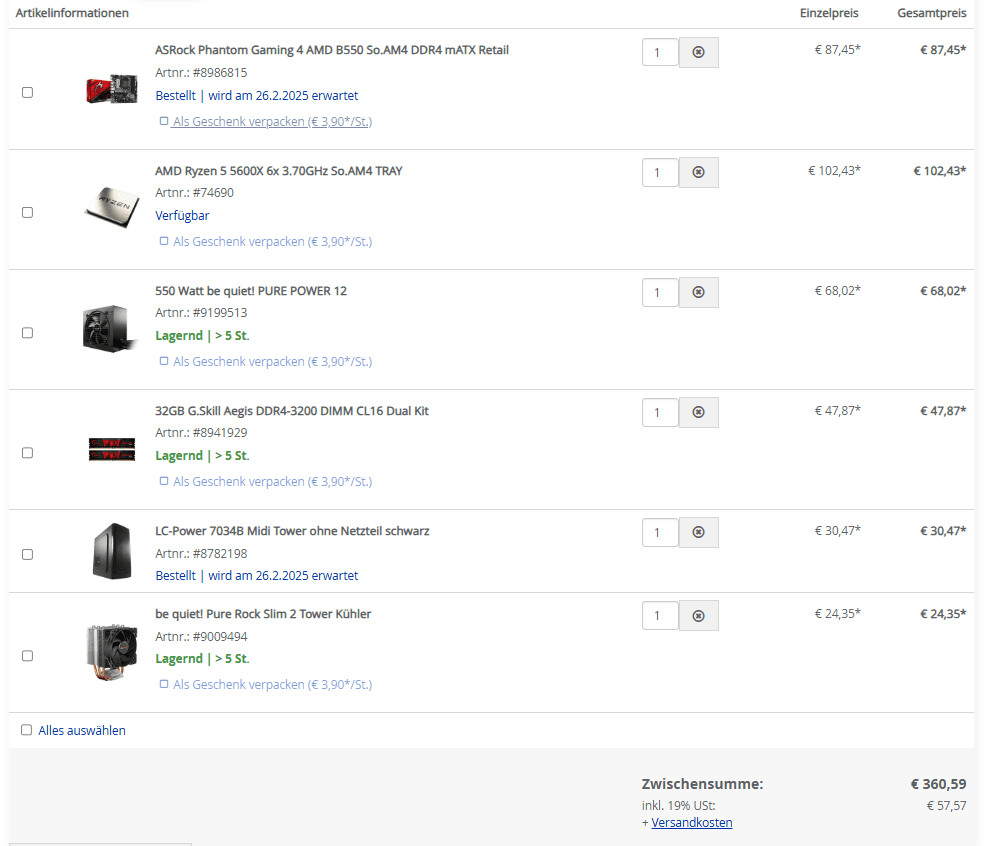Remove Pure Rock Slim 2 cooler item
Viewport: 985px width, 846px height.
point(698,616)
